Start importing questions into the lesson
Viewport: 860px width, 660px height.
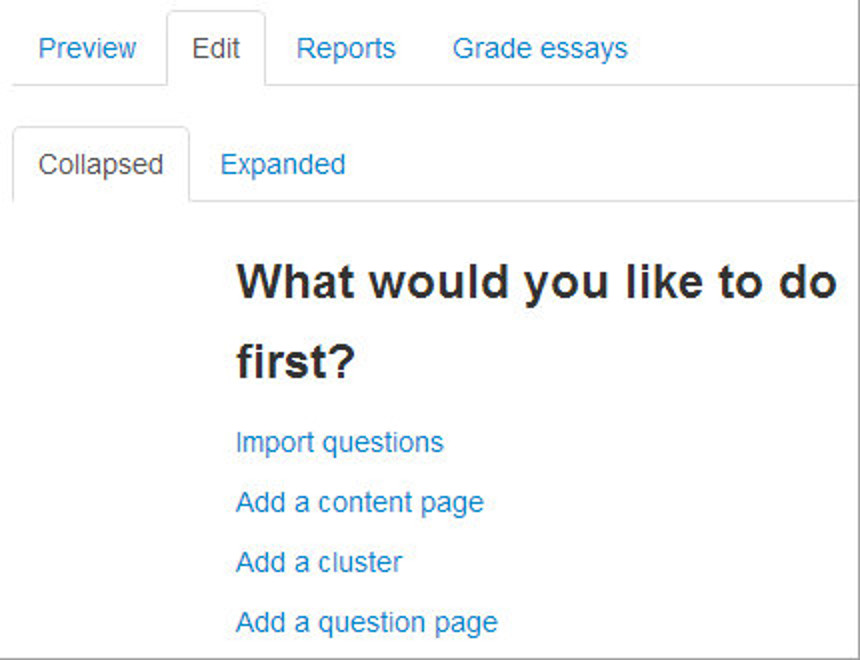pos(340,442)
